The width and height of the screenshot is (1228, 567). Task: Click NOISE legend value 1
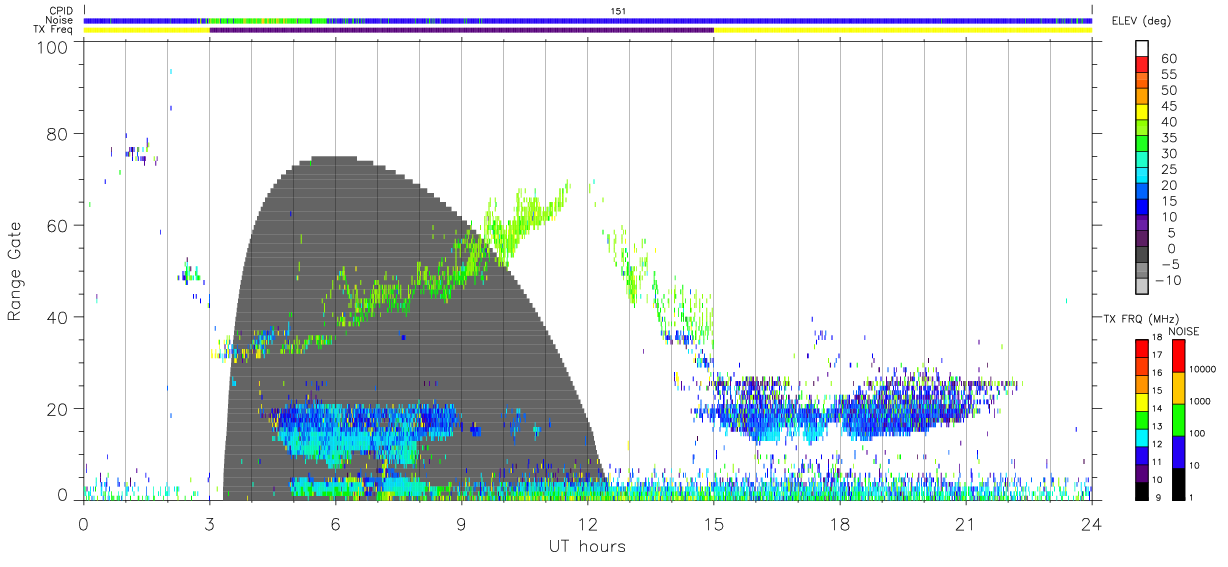click(1193, 496)
